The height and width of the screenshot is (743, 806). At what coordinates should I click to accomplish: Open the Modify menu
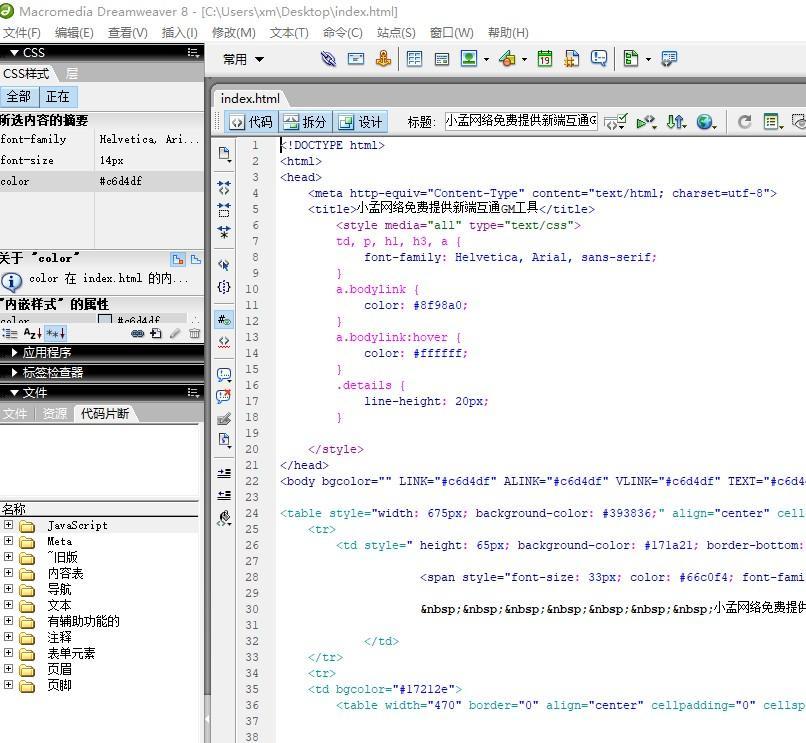(x=233, y=32)
